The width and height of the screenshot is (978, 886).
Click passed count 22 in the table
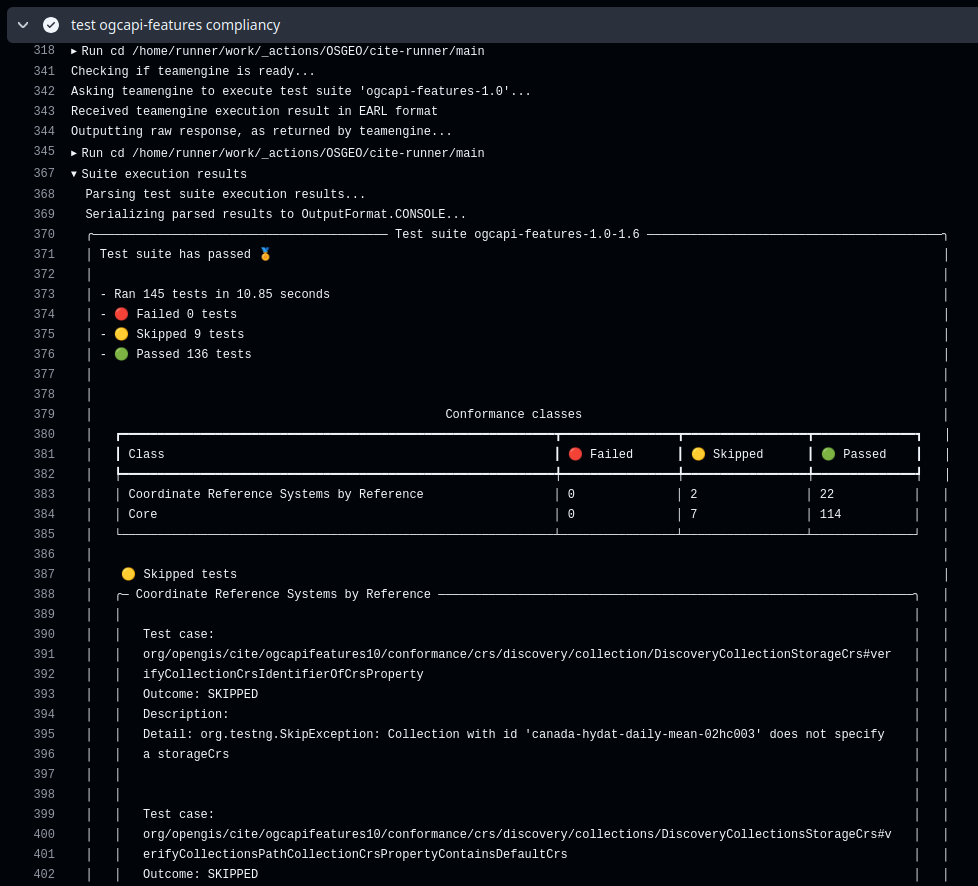827,494
